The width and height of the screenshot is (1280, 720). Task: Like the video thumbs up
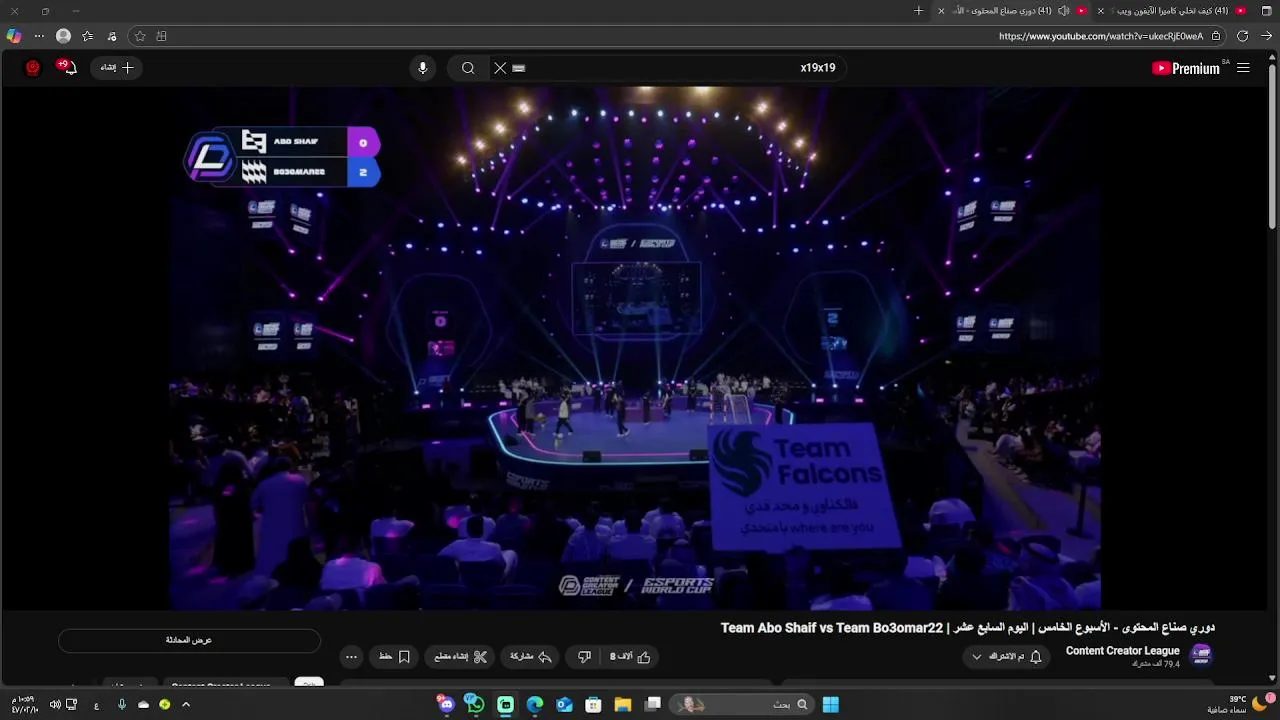click(x=631, y=657)
